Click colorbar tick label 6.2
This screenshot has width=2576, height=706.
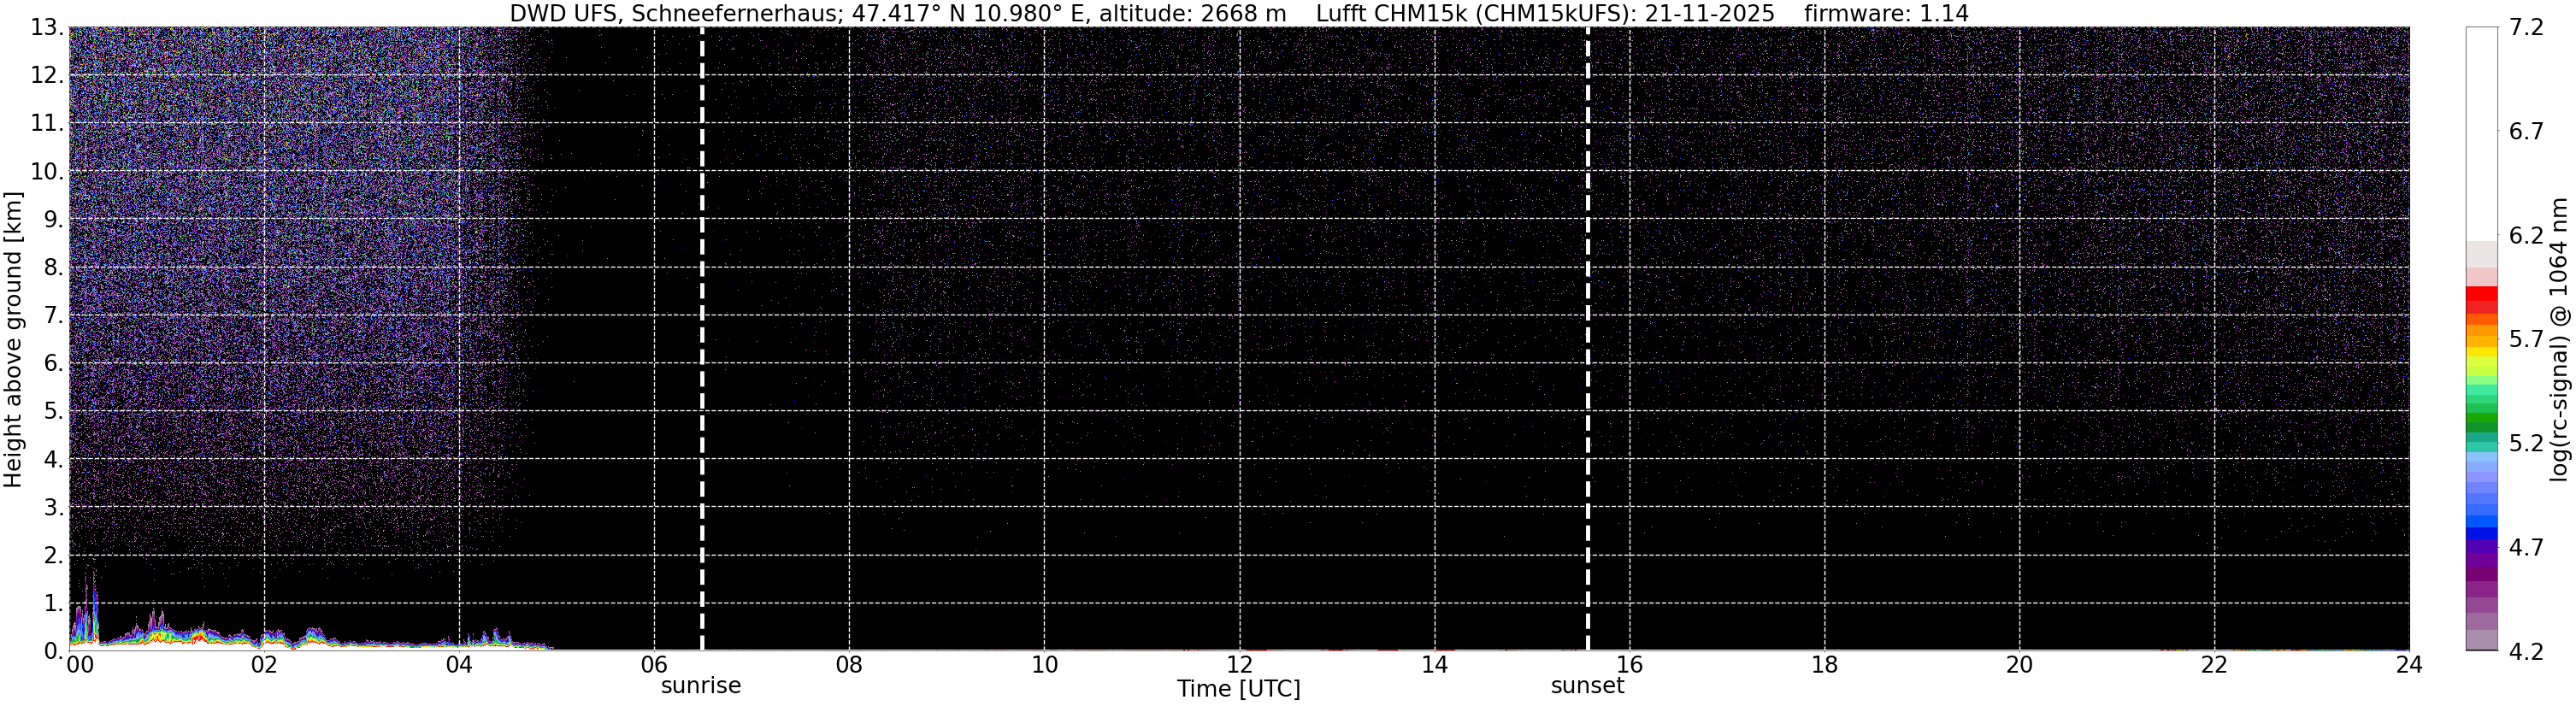point(2526,236)
